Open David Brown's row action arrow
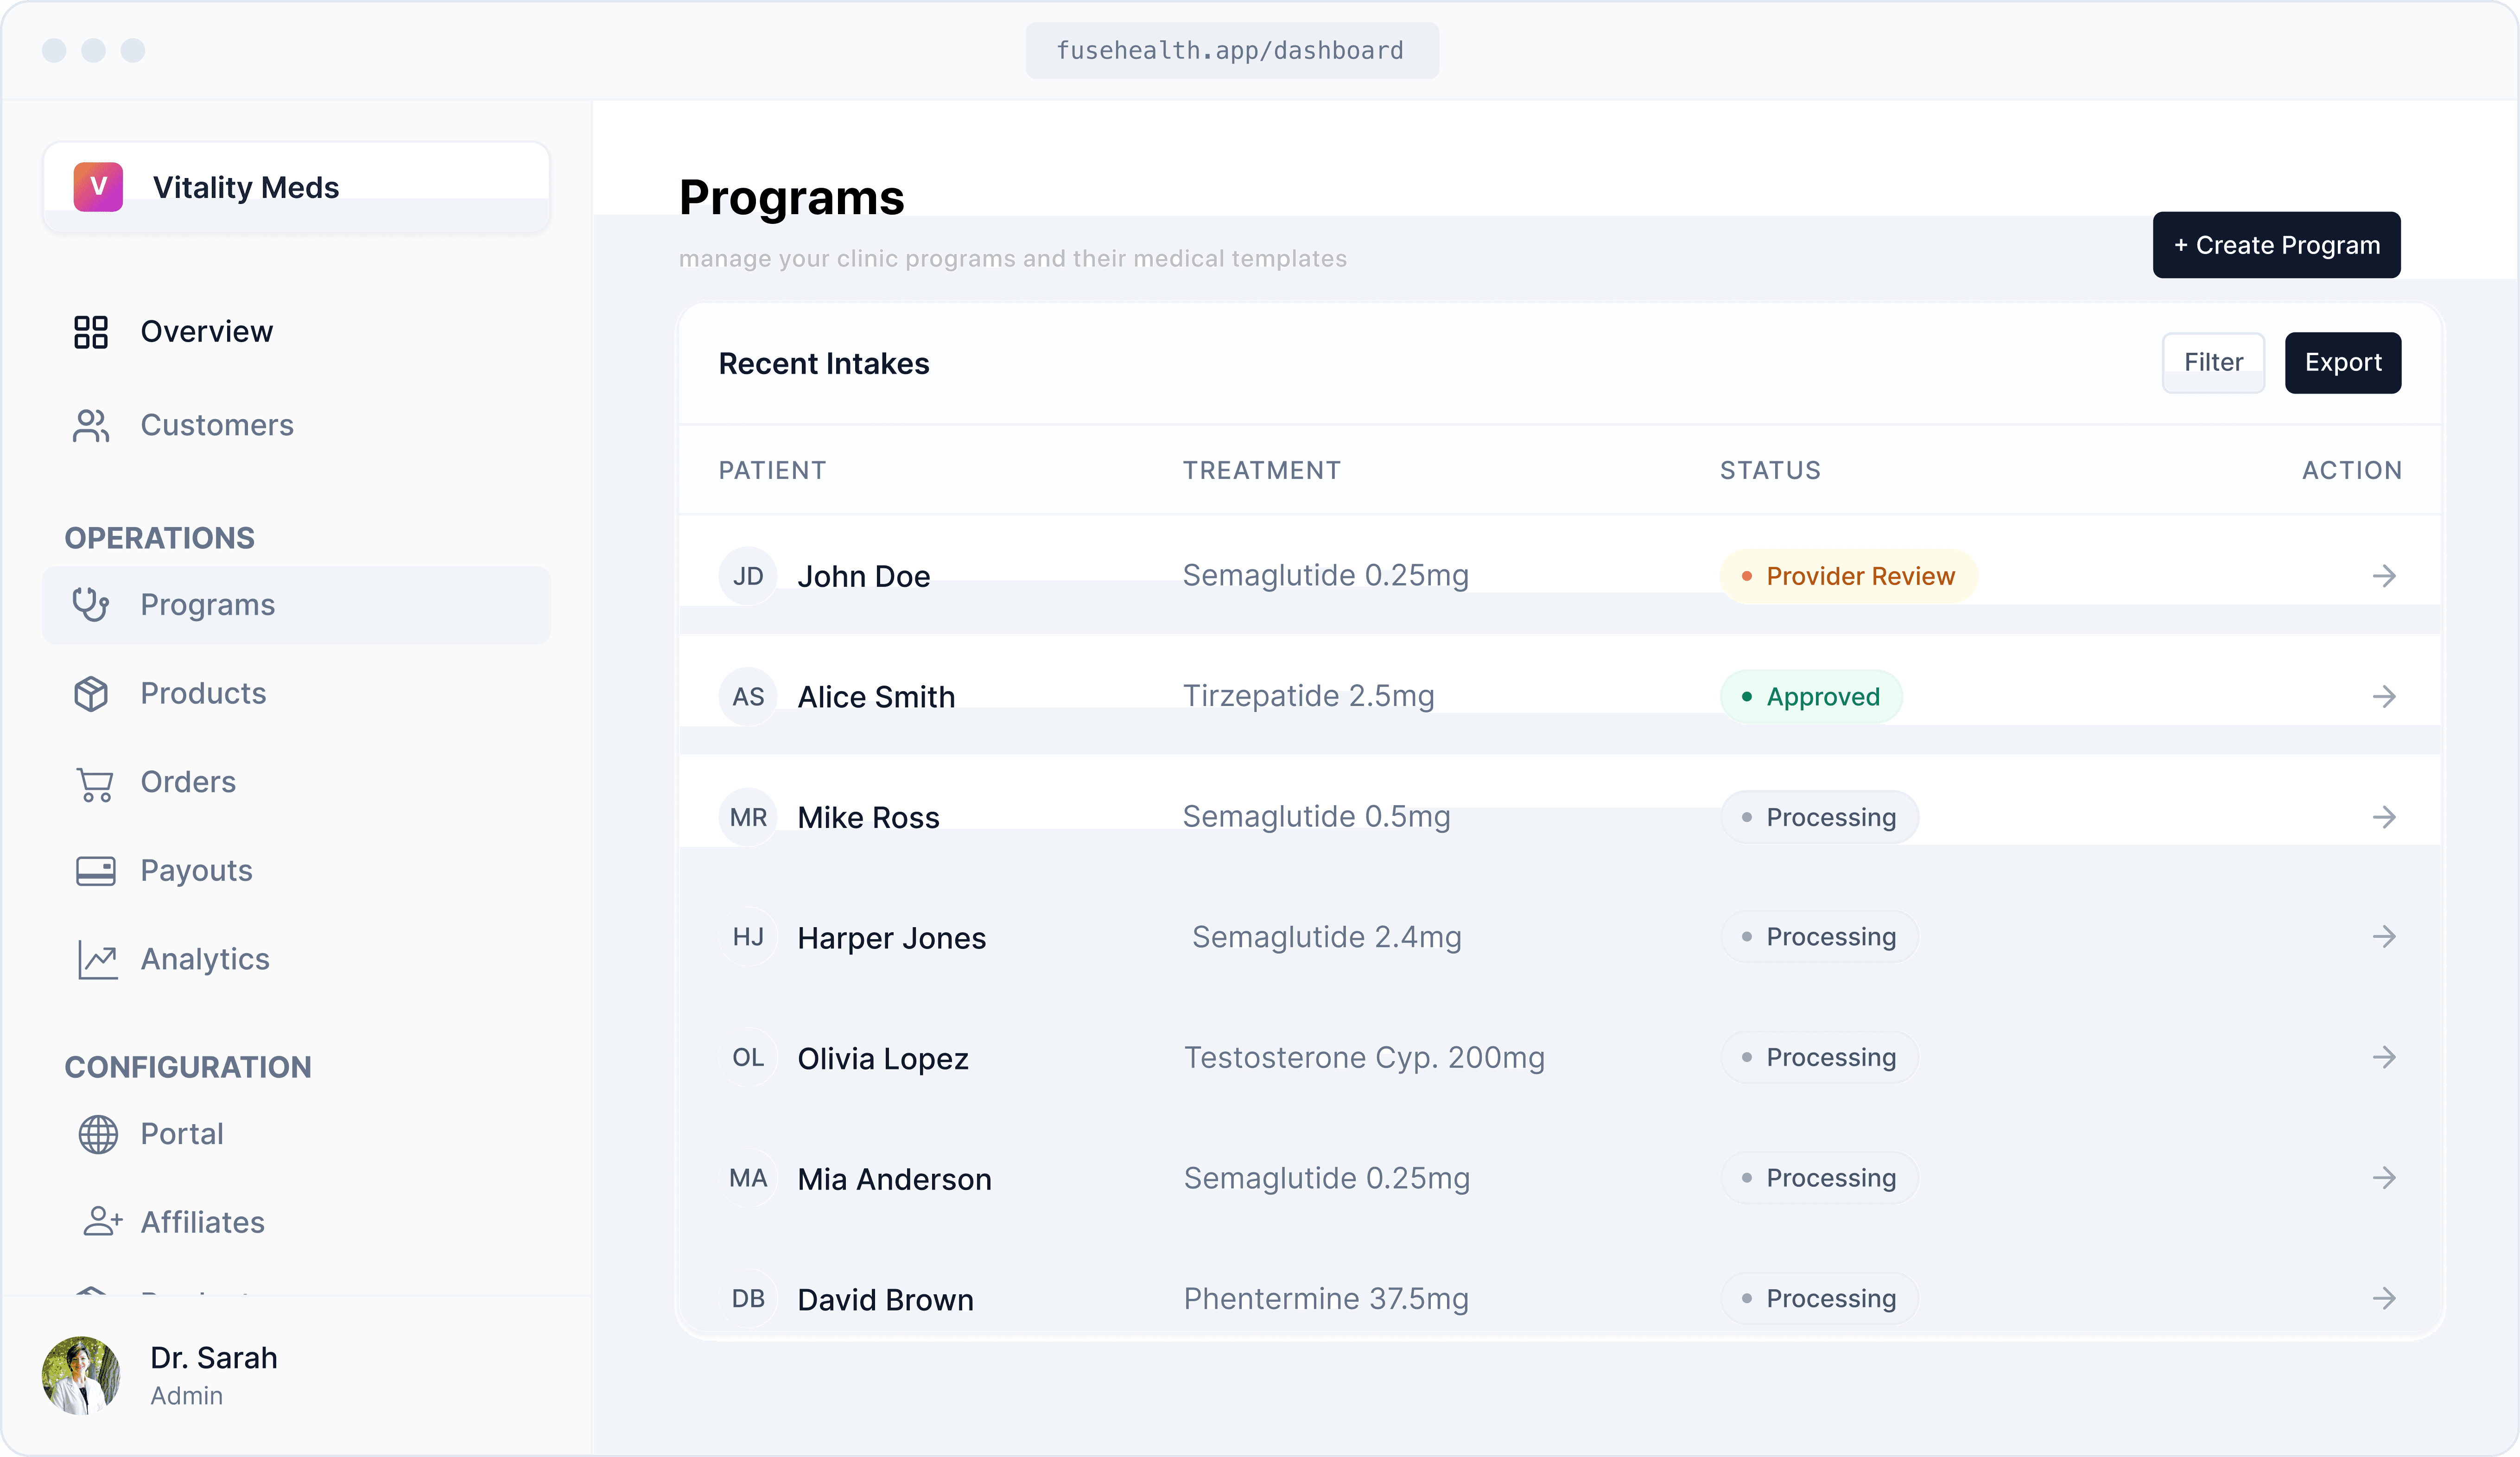Image resolution: width=2520 pixels, height=1457 pixels. tap(2384, 1299)
